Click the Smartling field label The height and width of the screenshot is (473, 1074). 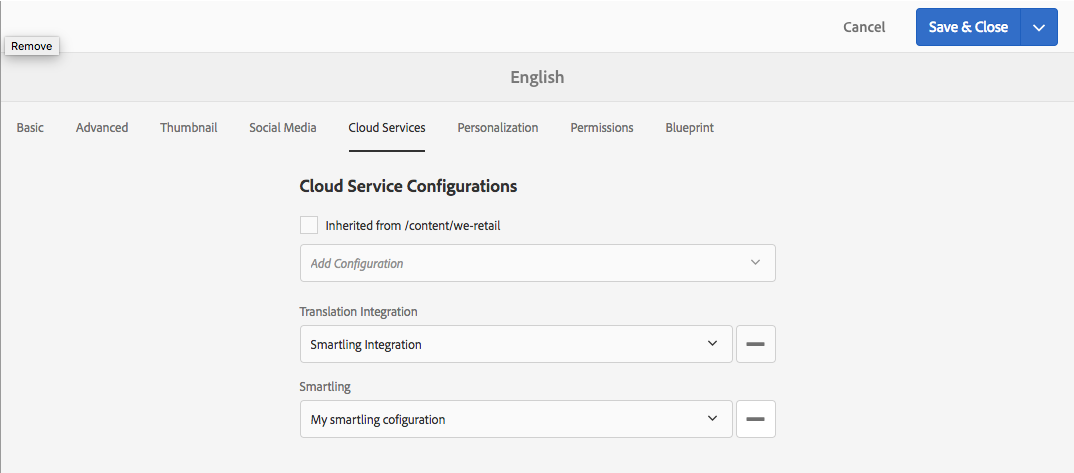(x=325, y=387)
